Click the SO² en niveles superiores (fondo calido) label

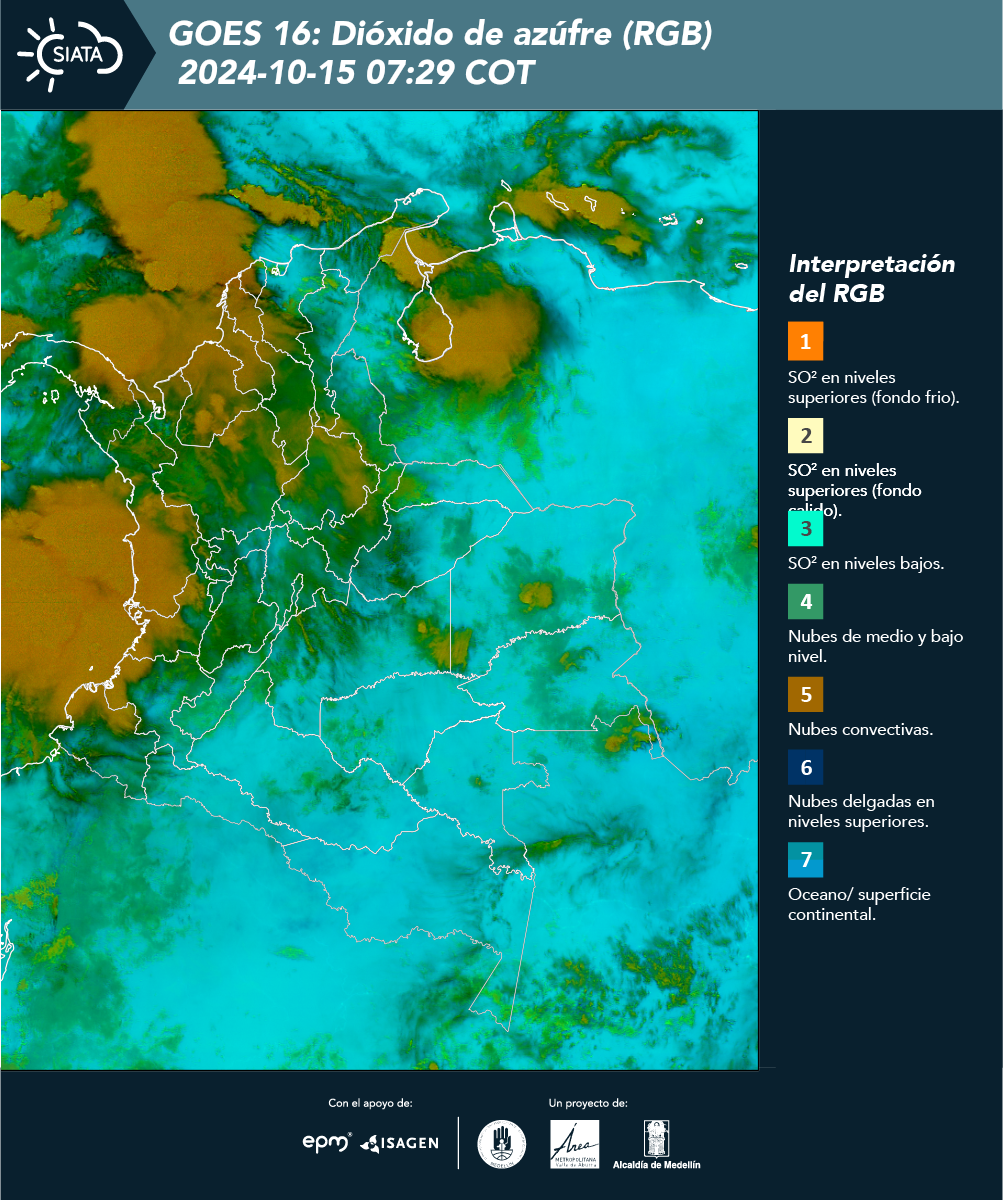[855, 490]
